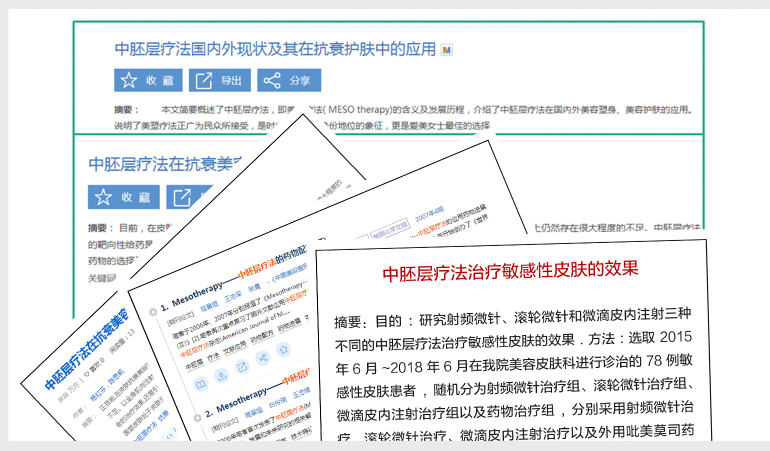The image size is (770, 451).
Task: Click the 摘要 label in the first article
Action: pyautogui.click(x=125, y=109)
